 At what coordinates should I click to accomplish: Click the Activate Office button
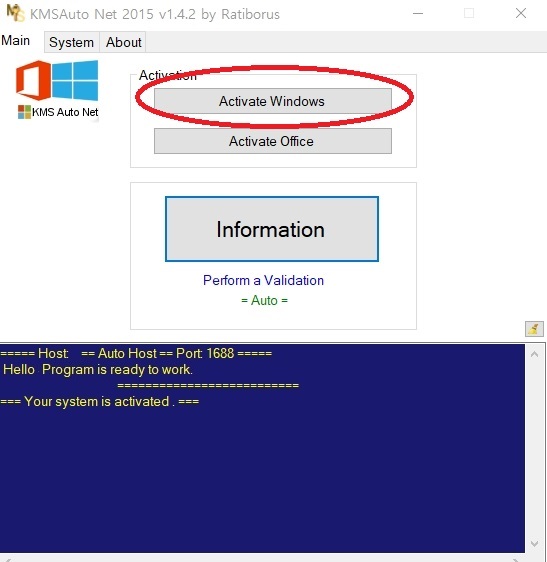273,141
